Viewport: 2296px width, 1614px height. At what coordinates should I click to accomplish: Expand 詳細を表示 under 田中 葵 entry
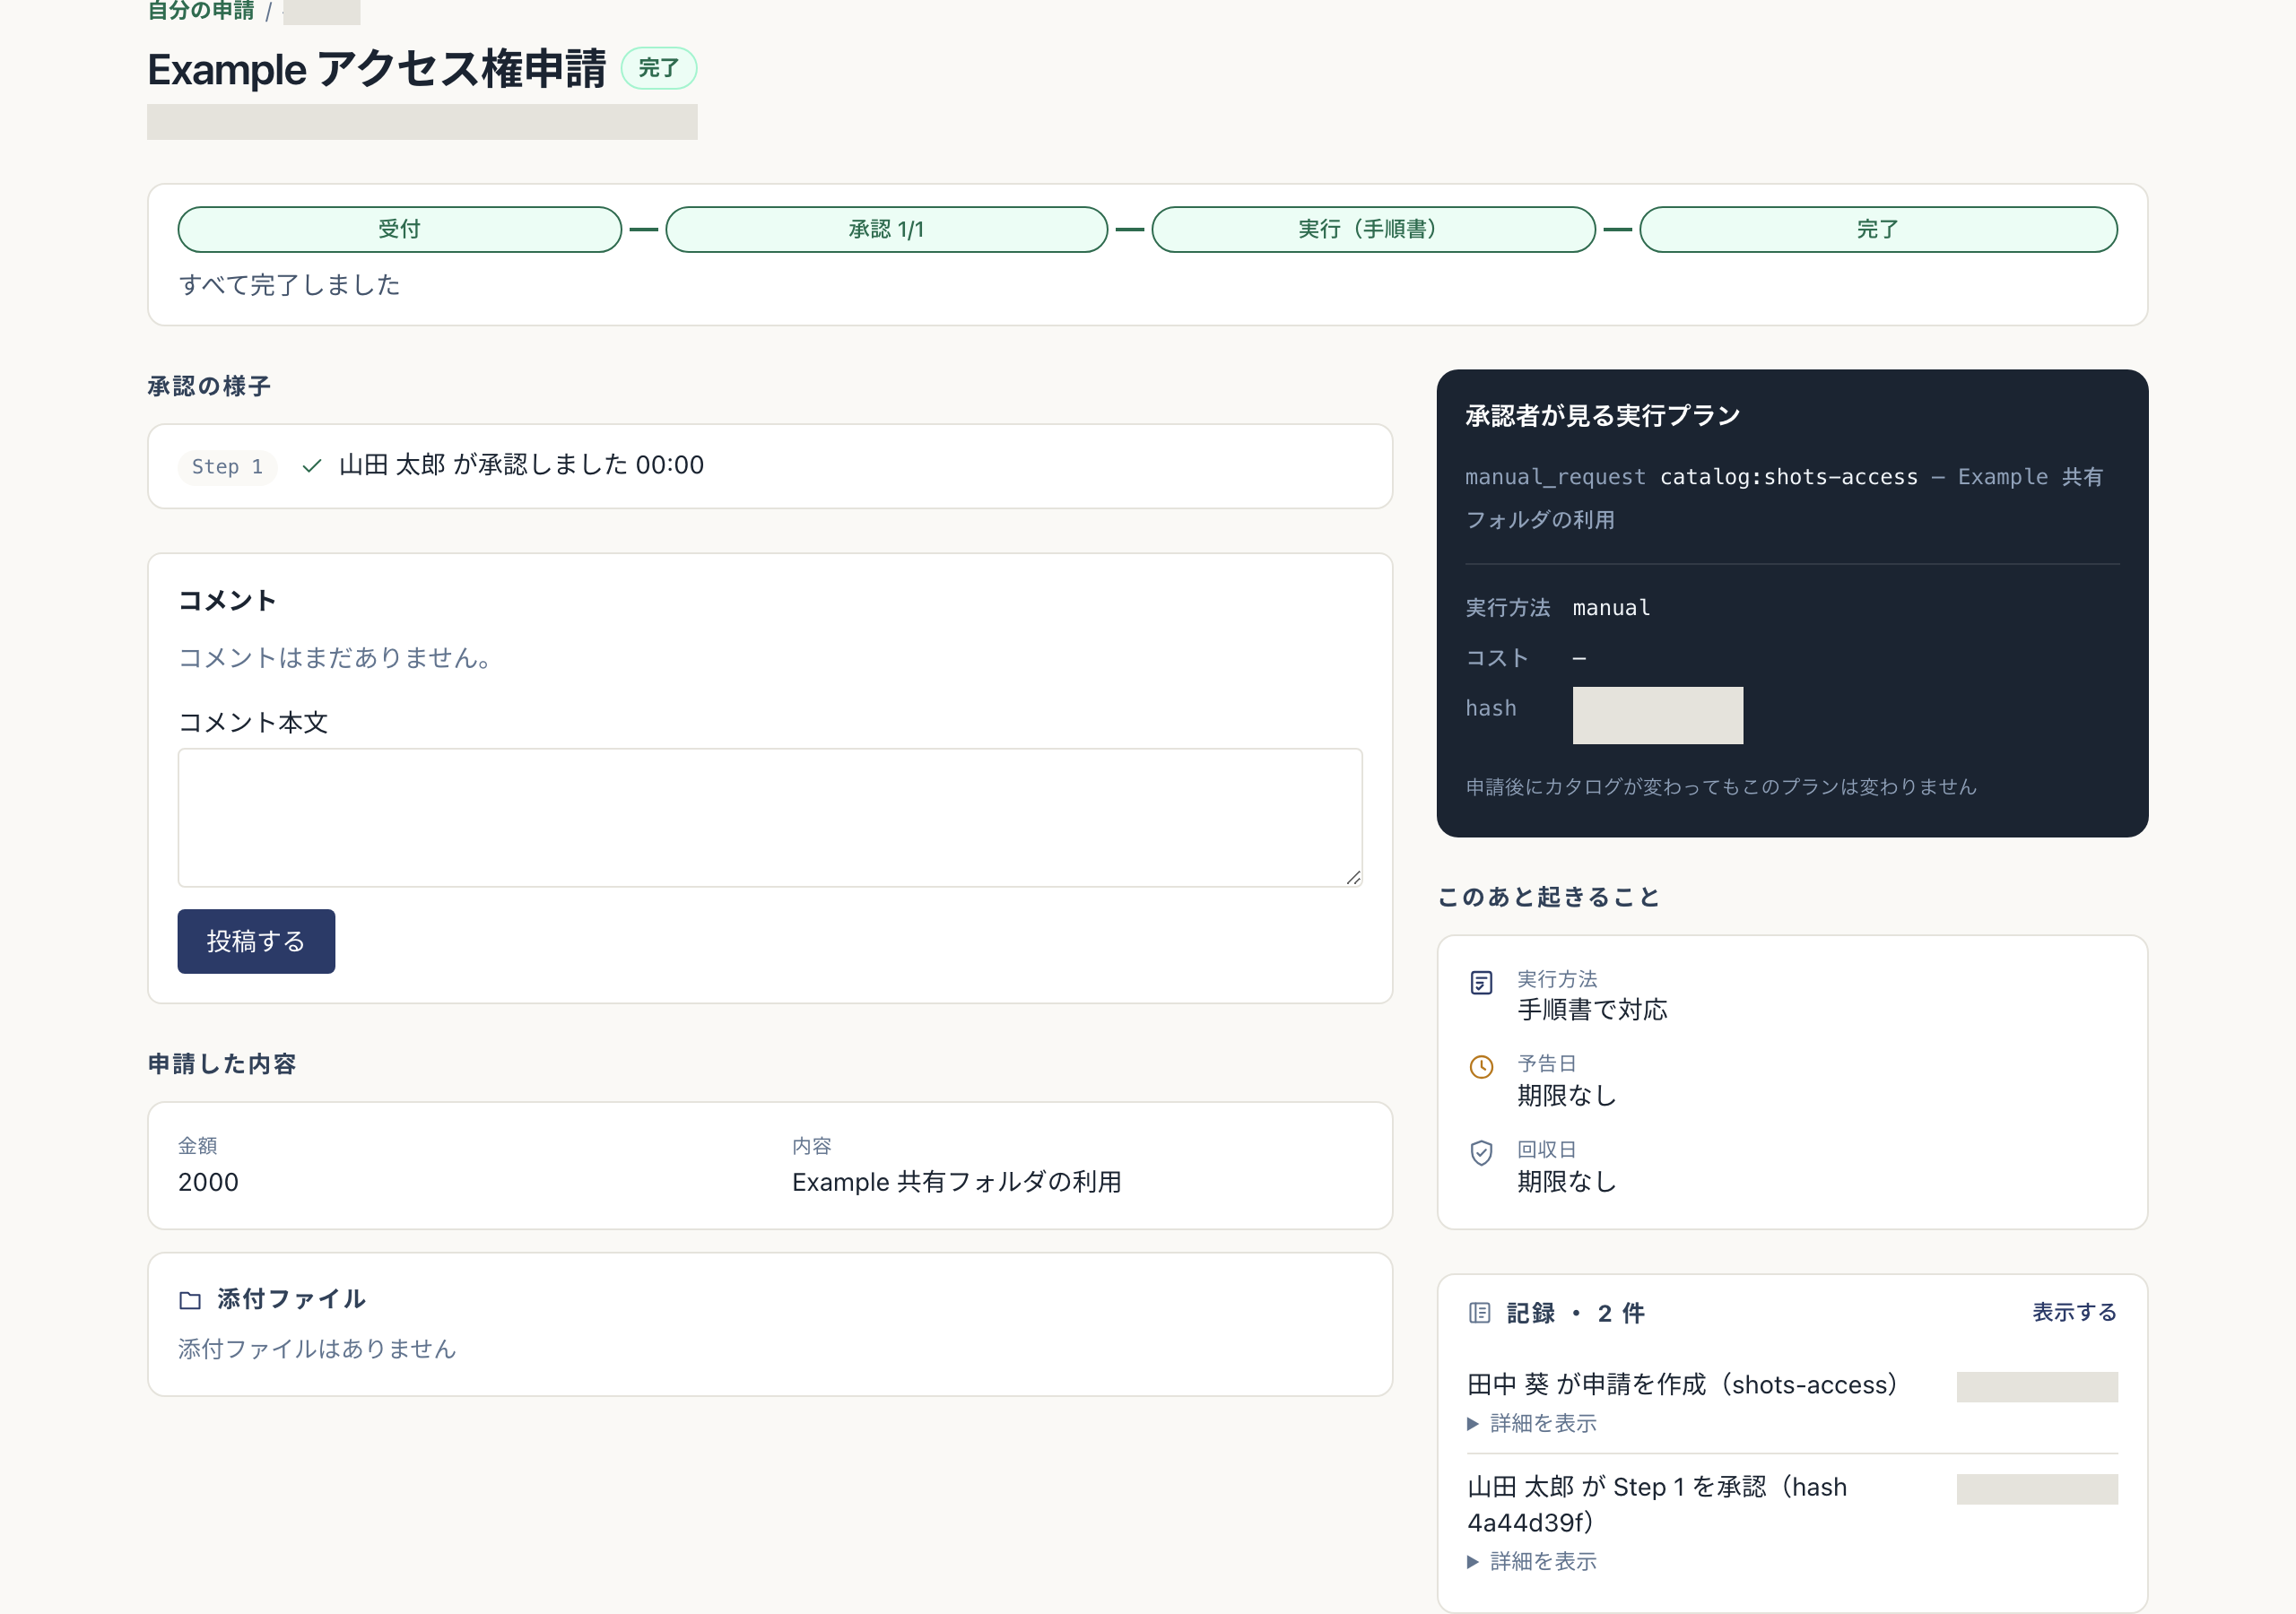click(x=1532, y=1423)
